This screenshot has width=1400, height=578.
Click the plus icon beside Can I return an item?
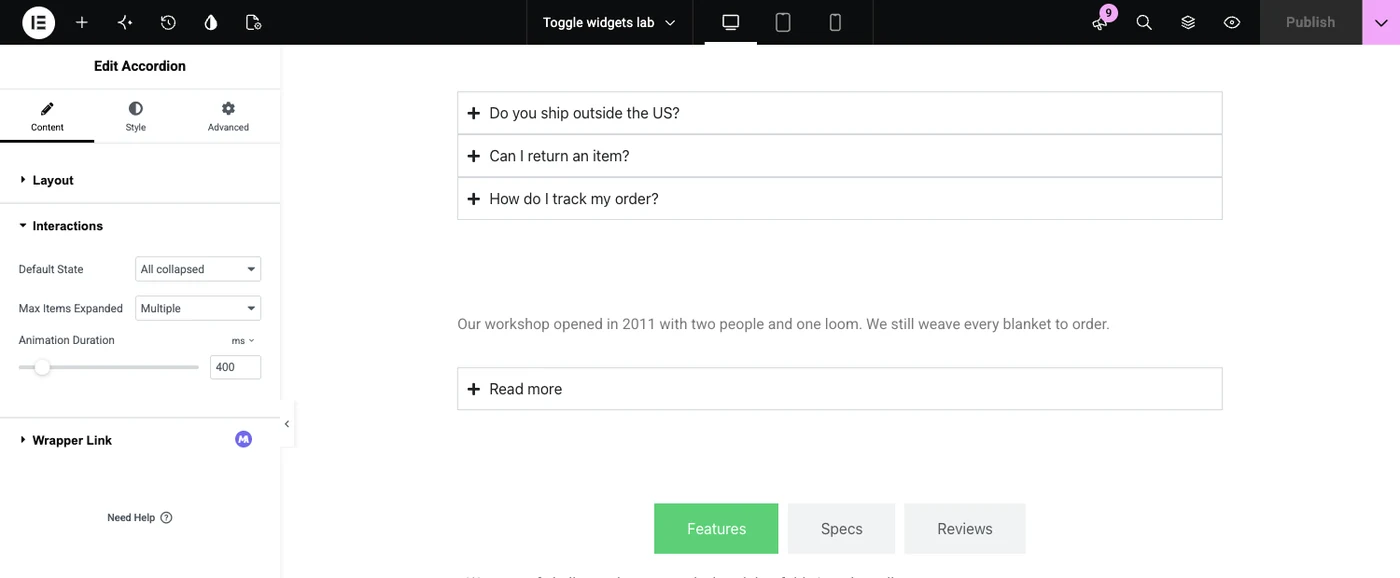[474, 156]
